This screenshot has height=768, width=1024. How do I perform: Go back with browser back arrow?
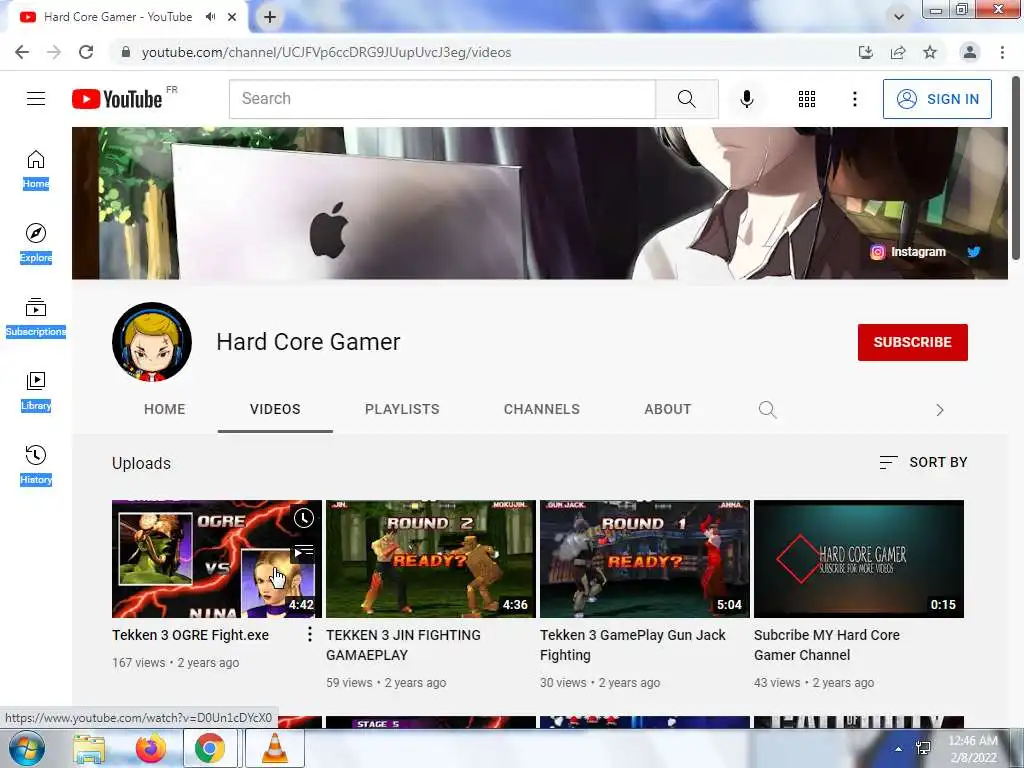tap(22, 52)
